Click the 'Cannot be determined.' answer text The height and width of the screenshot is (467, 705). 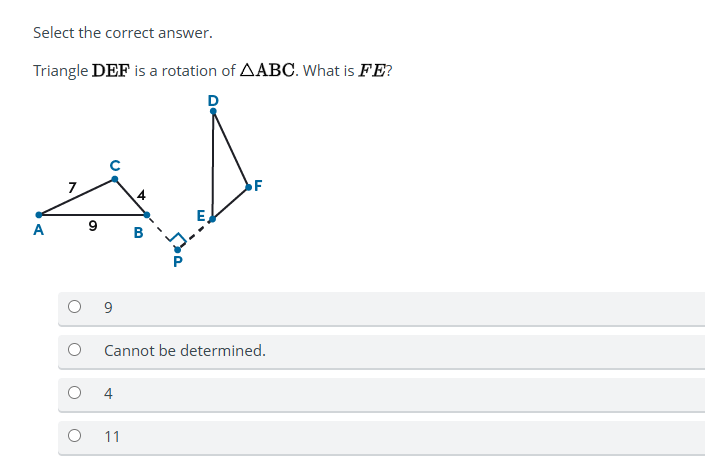pos(185,351)
